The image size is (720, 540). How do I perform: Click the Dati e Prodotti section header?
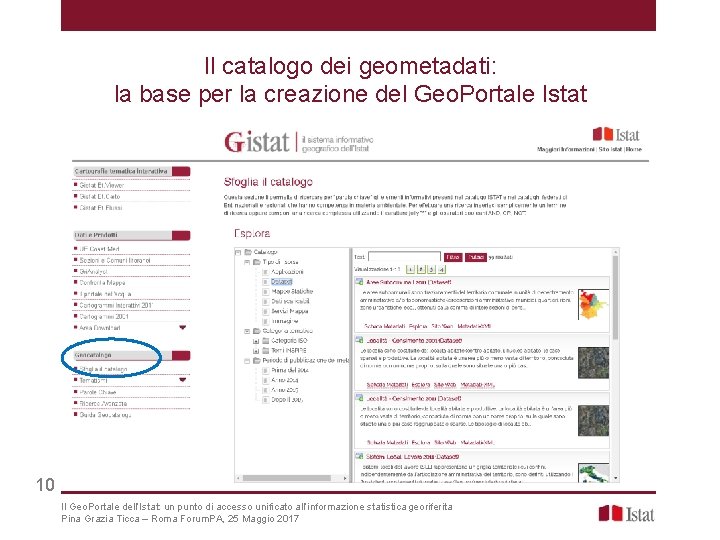click(x=131, y=235)
